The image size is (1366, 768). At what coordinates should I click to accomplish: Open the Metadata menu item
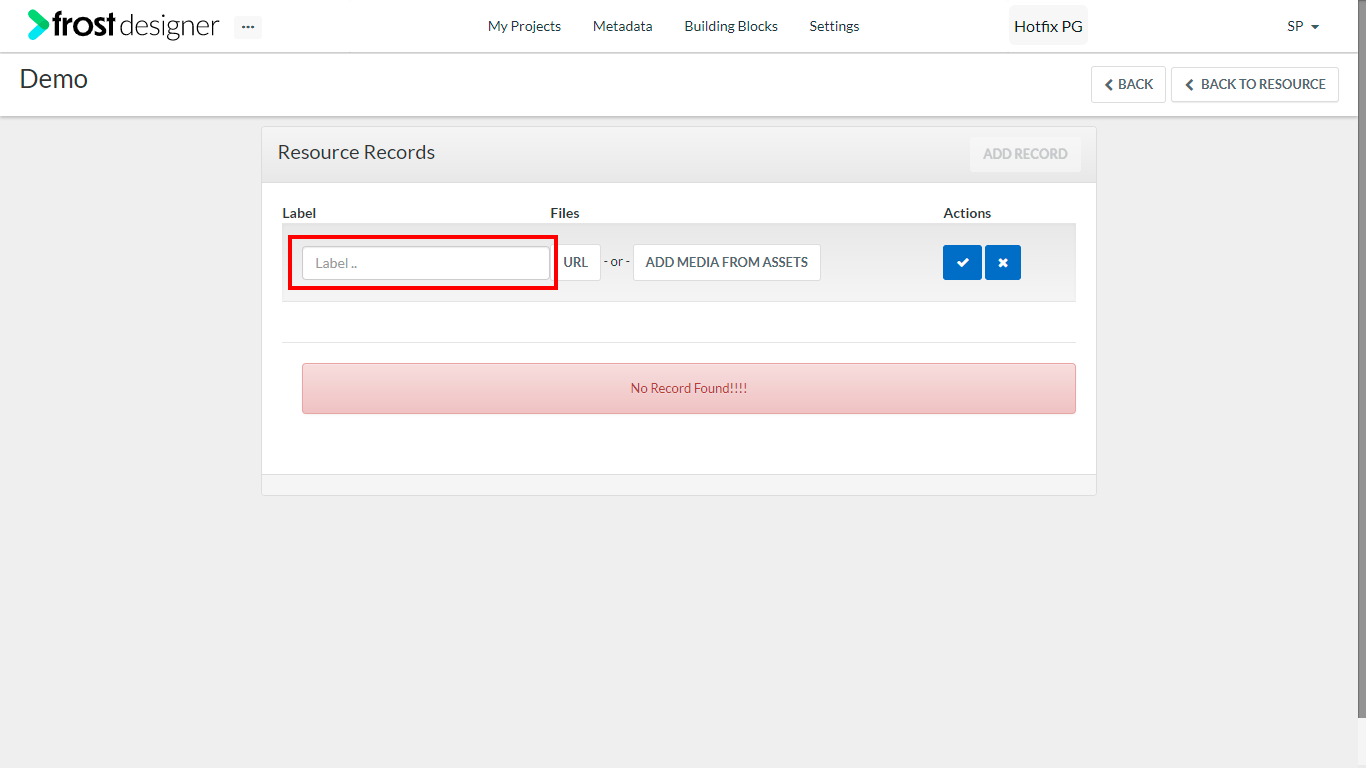point(622,26)
